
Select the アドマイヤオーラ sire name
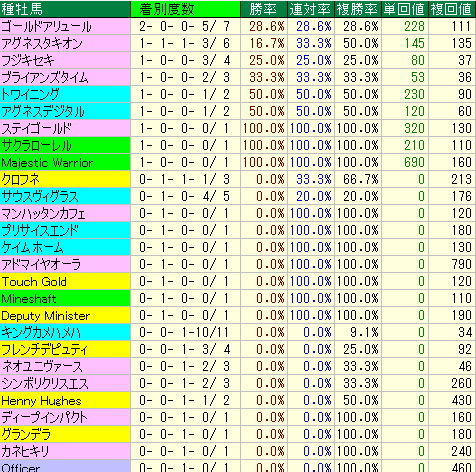click(41, 264)
